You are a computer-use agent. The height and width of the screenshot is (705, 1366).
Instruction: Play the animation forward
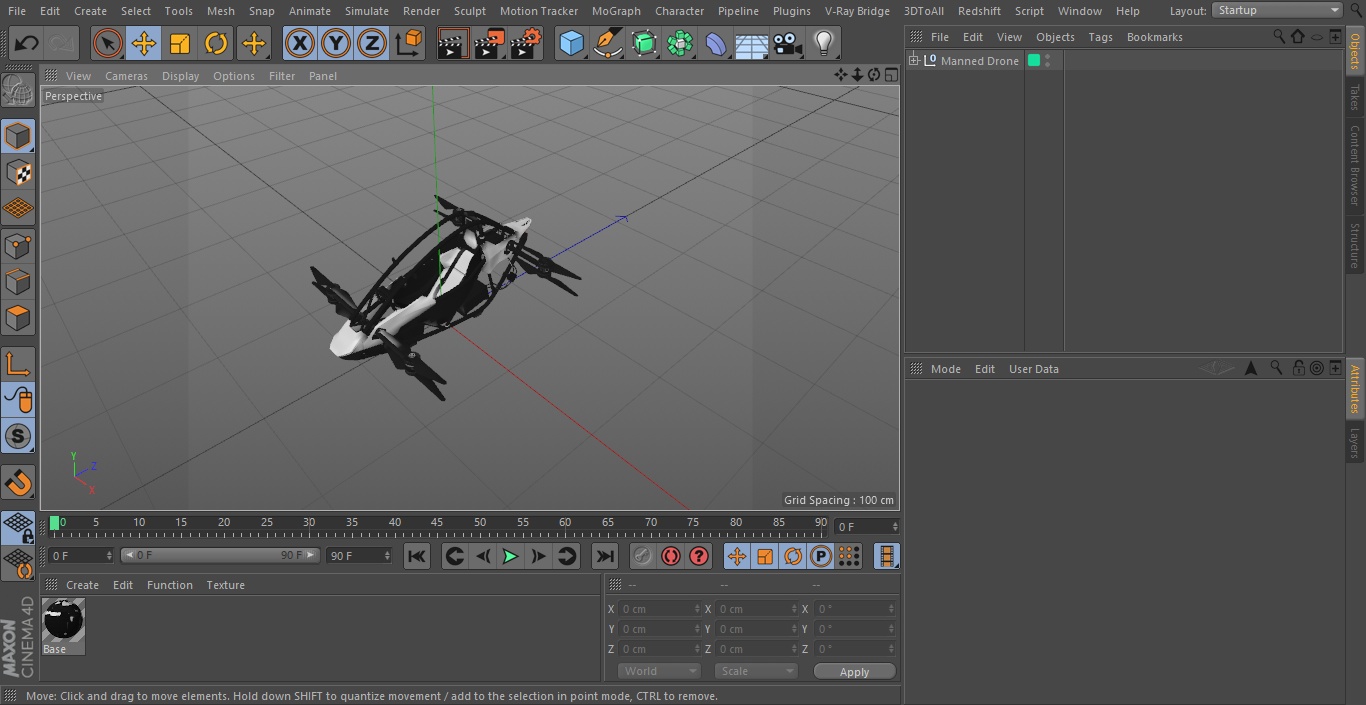pyautogui.click(x=510, y=556)
